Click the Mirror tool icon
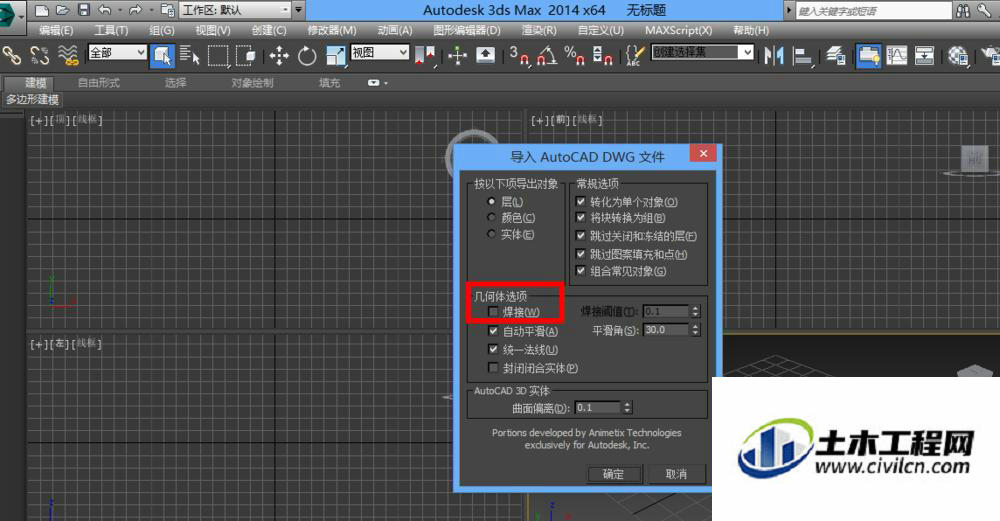Image resolution: width=1000 pixels, height=521 pixels. click(774, 56)
